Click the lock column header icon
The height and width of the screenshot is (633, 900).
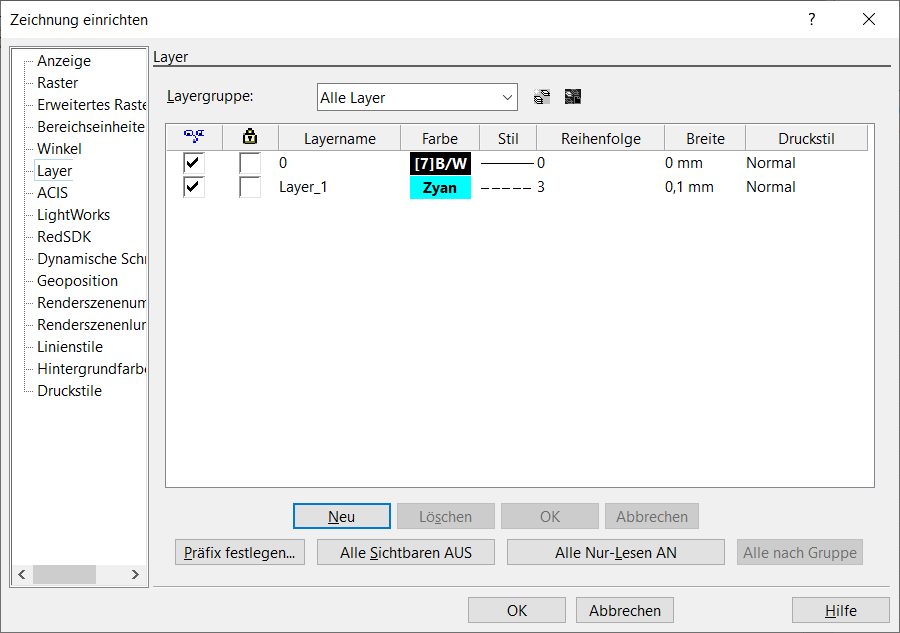click(250, 137)
